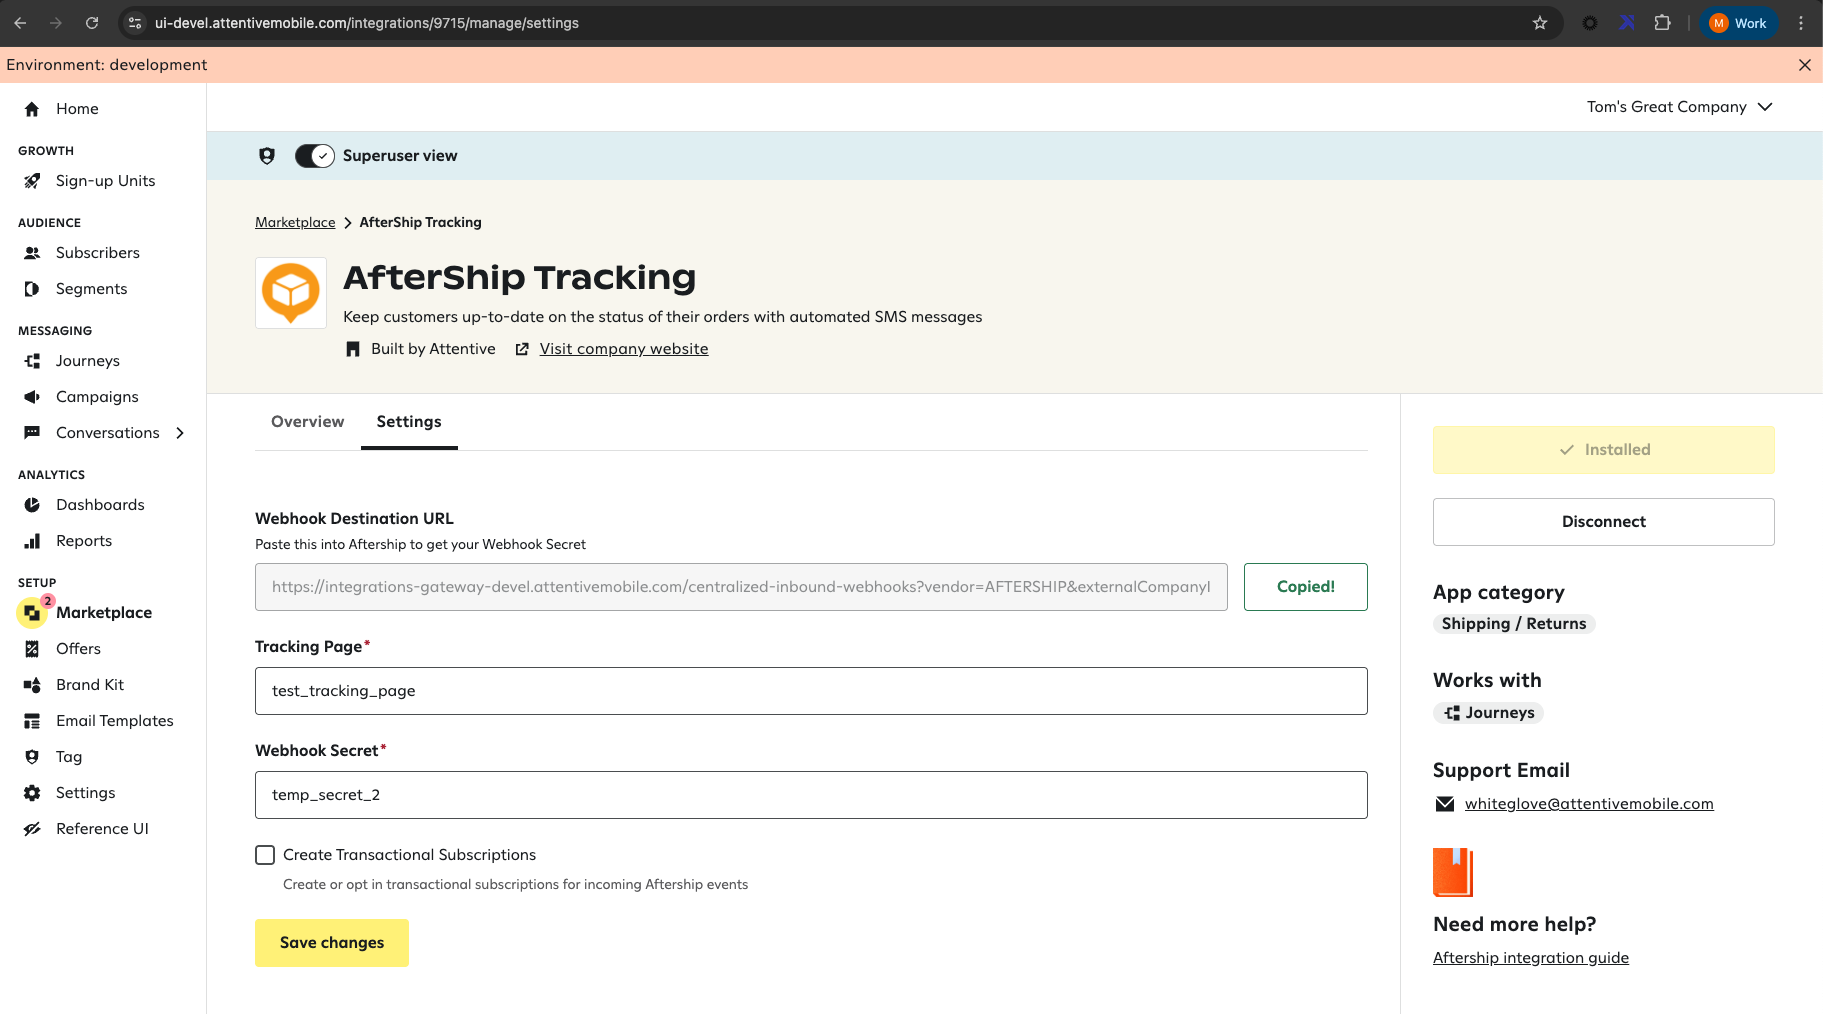This screenshot has height=1014, width=1823.
Task: Click the Segments icon in sidebar
Action: 32,289
